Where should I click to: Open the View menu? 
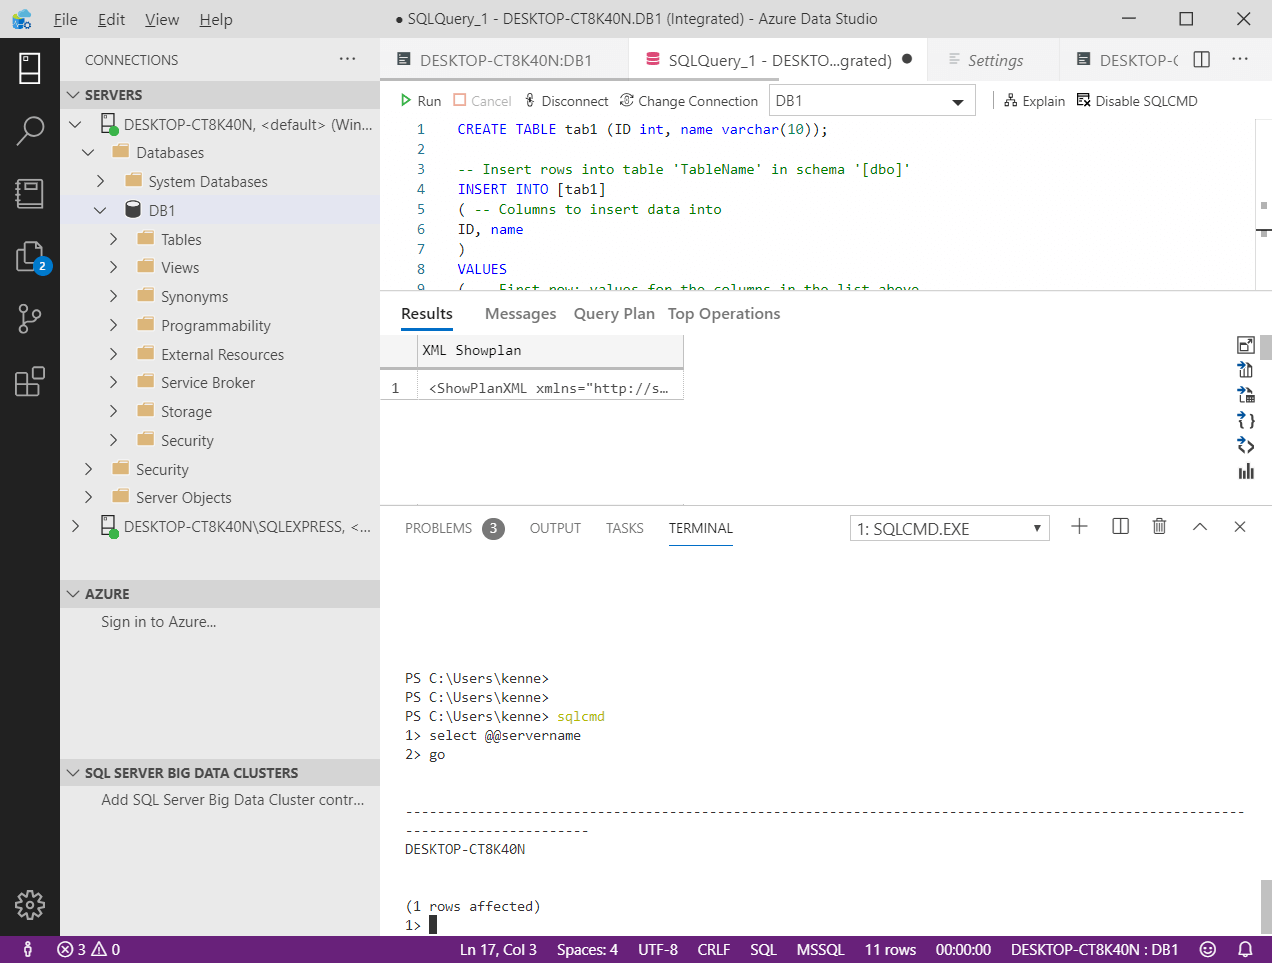162,19
